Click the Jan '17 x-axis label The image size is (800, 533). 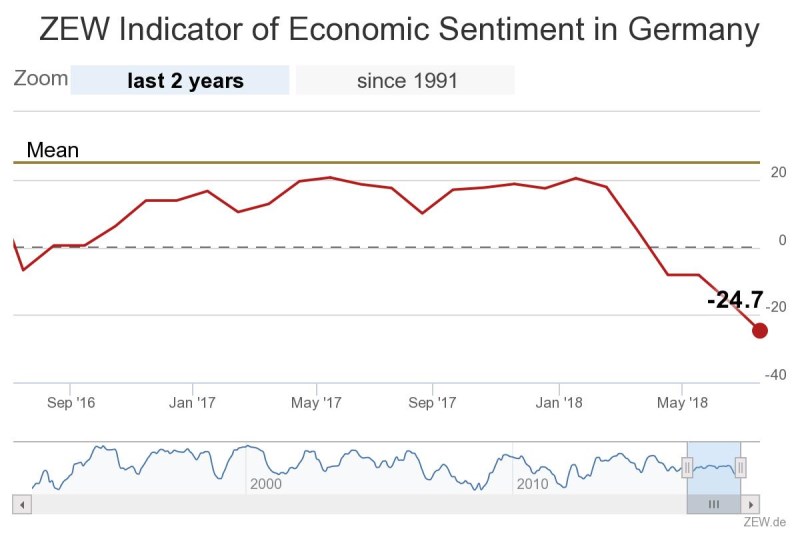pyautogui.click(x=192, y=403)
